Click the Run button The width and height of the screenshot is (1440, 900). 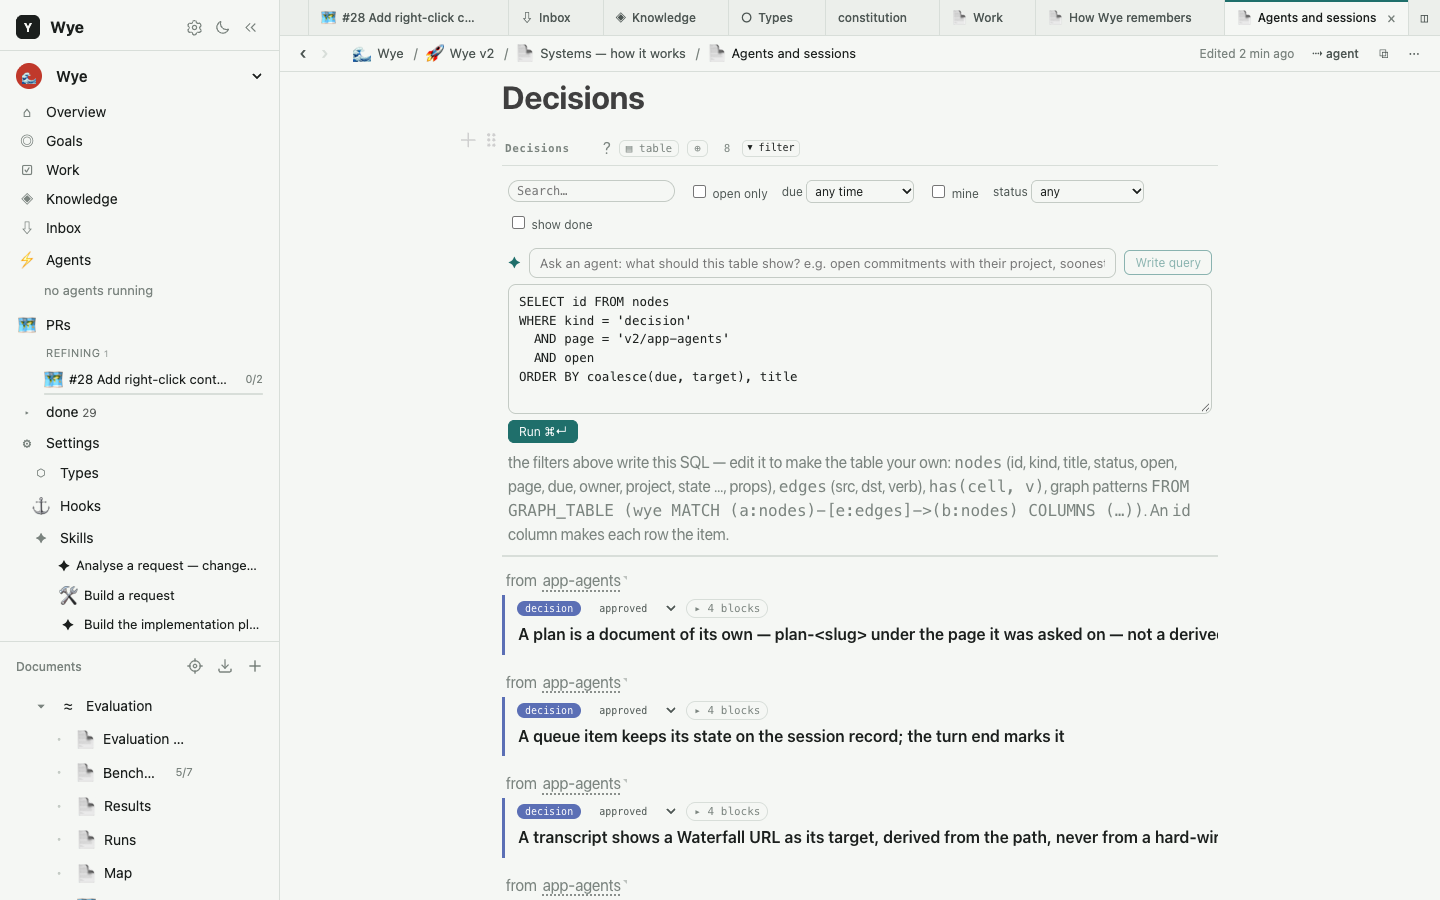[x=543, y=432]
